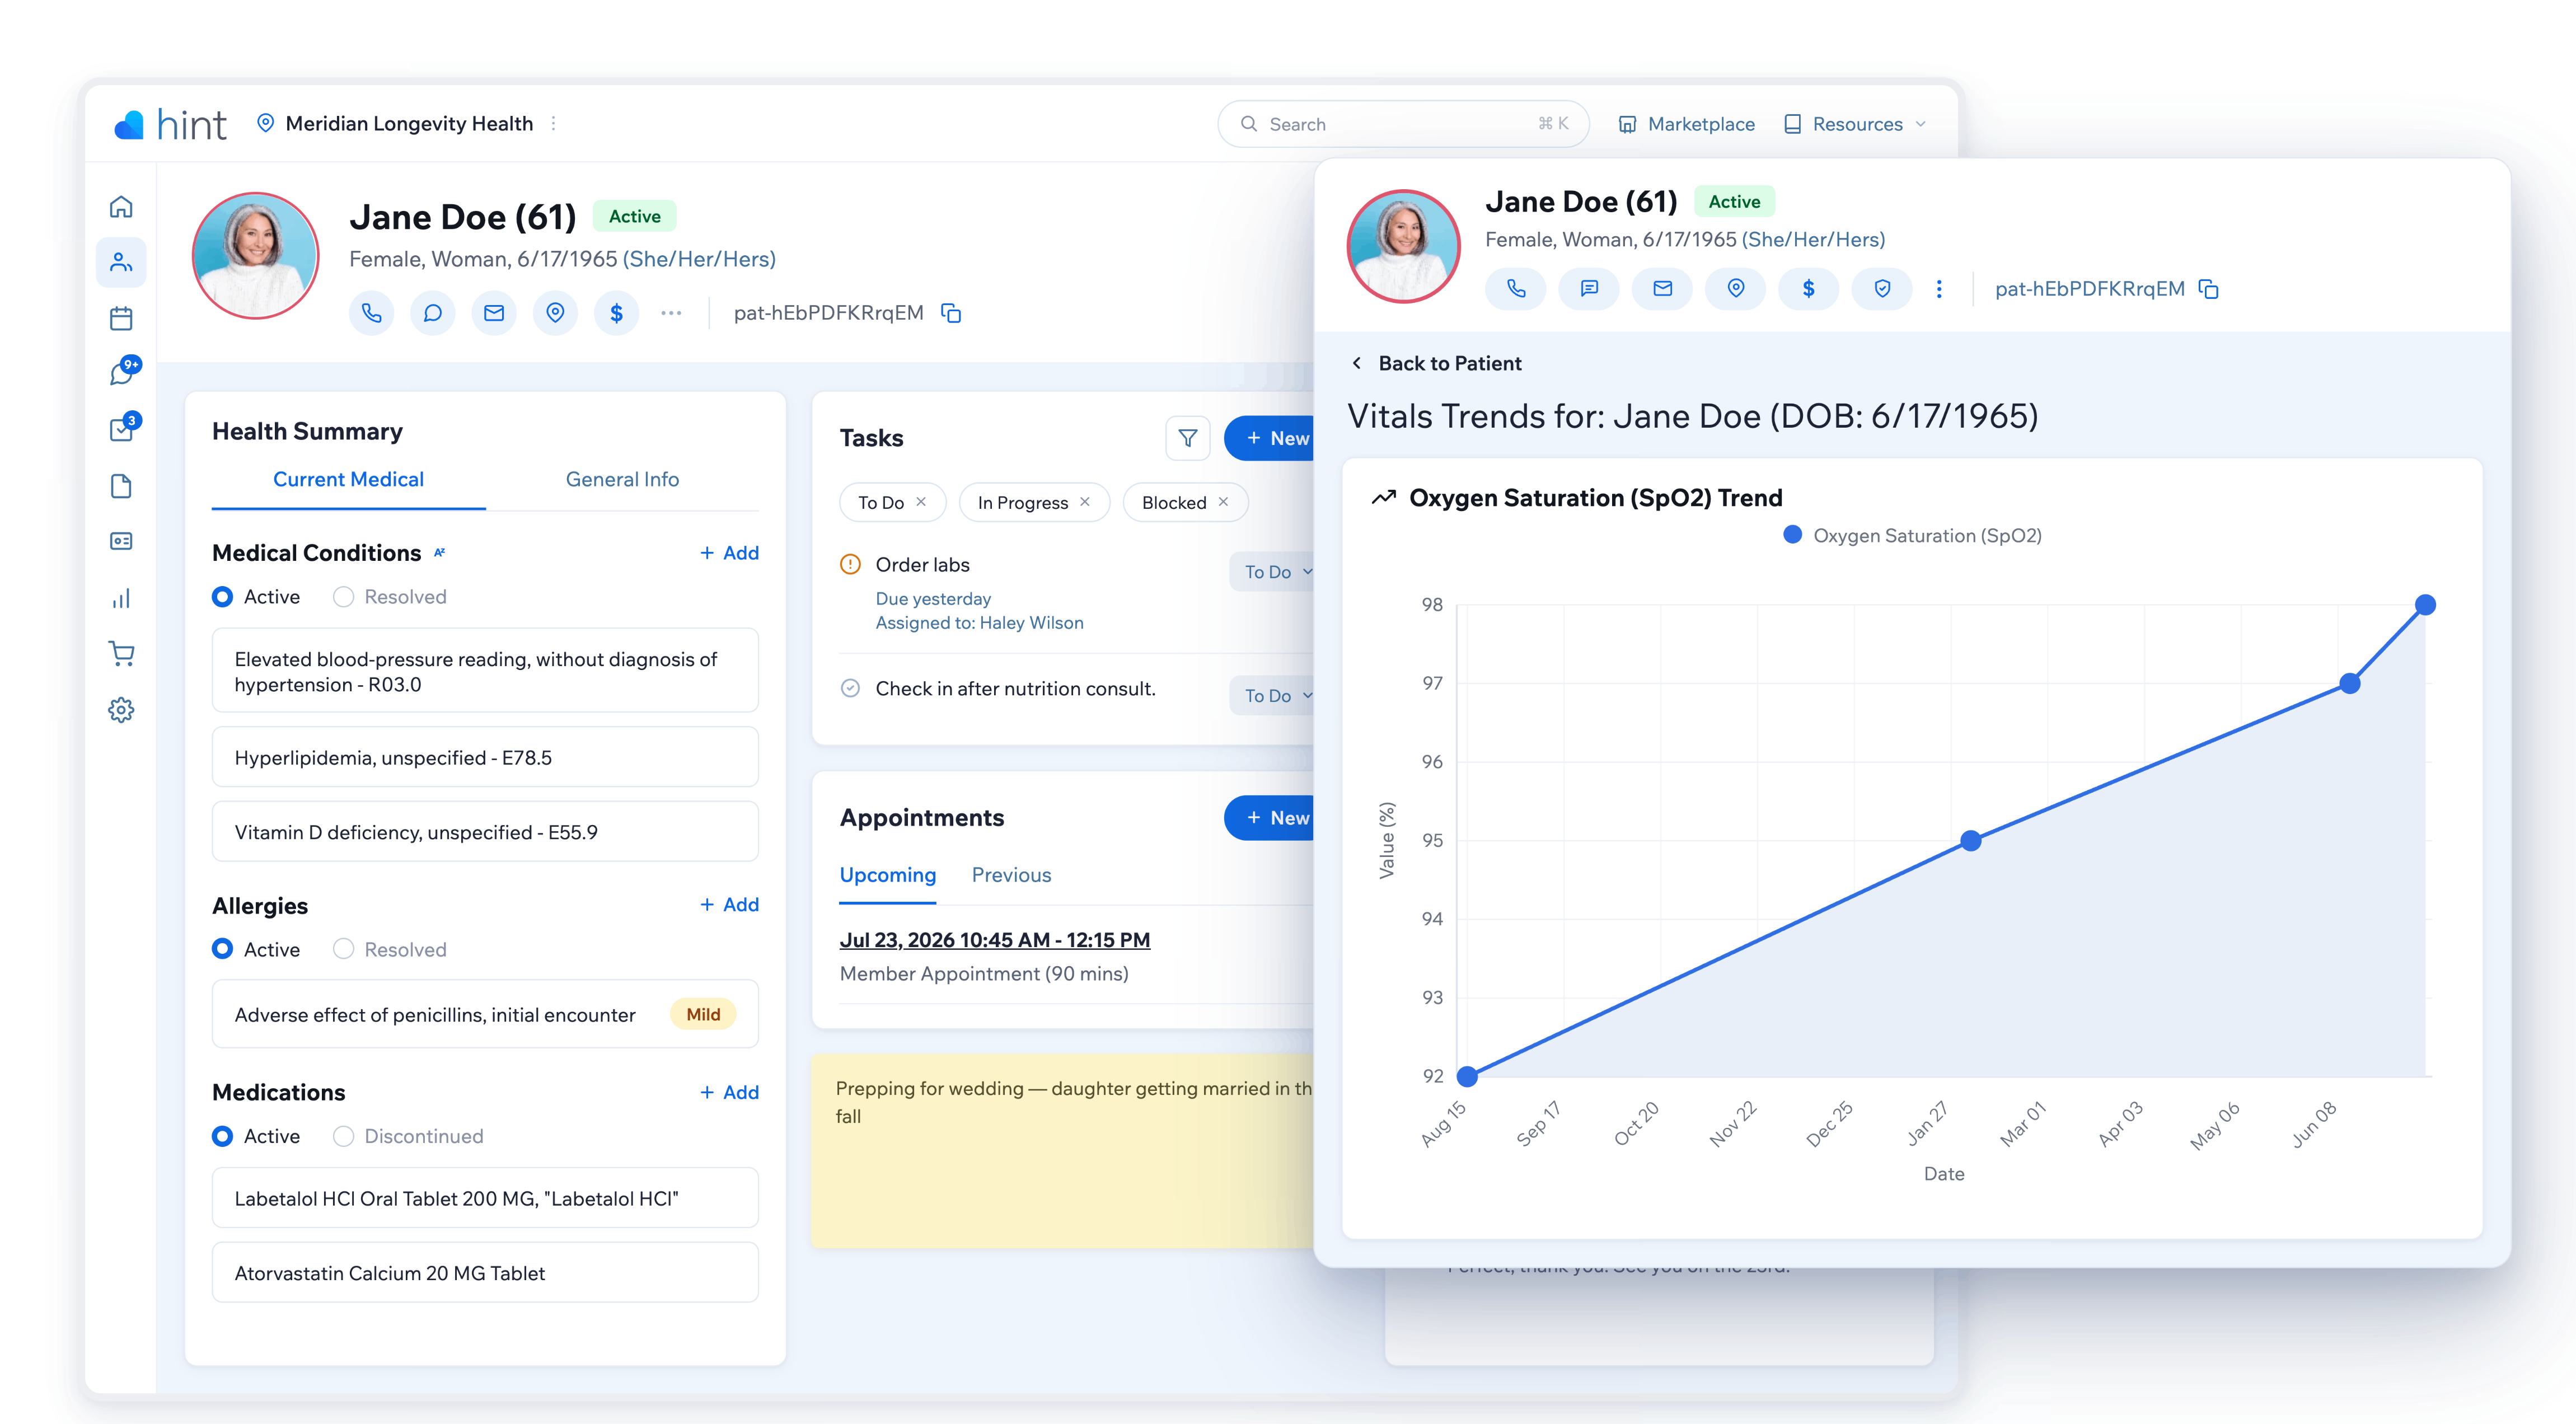The width and height of the screenshot is (2576, 1424).
Task: Click chat bubble icon in main patient header
Action: pos(432,313)
